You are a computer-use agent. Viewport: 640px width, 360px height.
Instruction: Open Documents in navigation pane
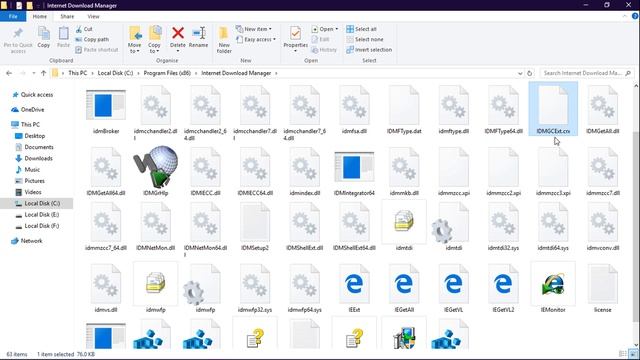click(x=39, y=147)
